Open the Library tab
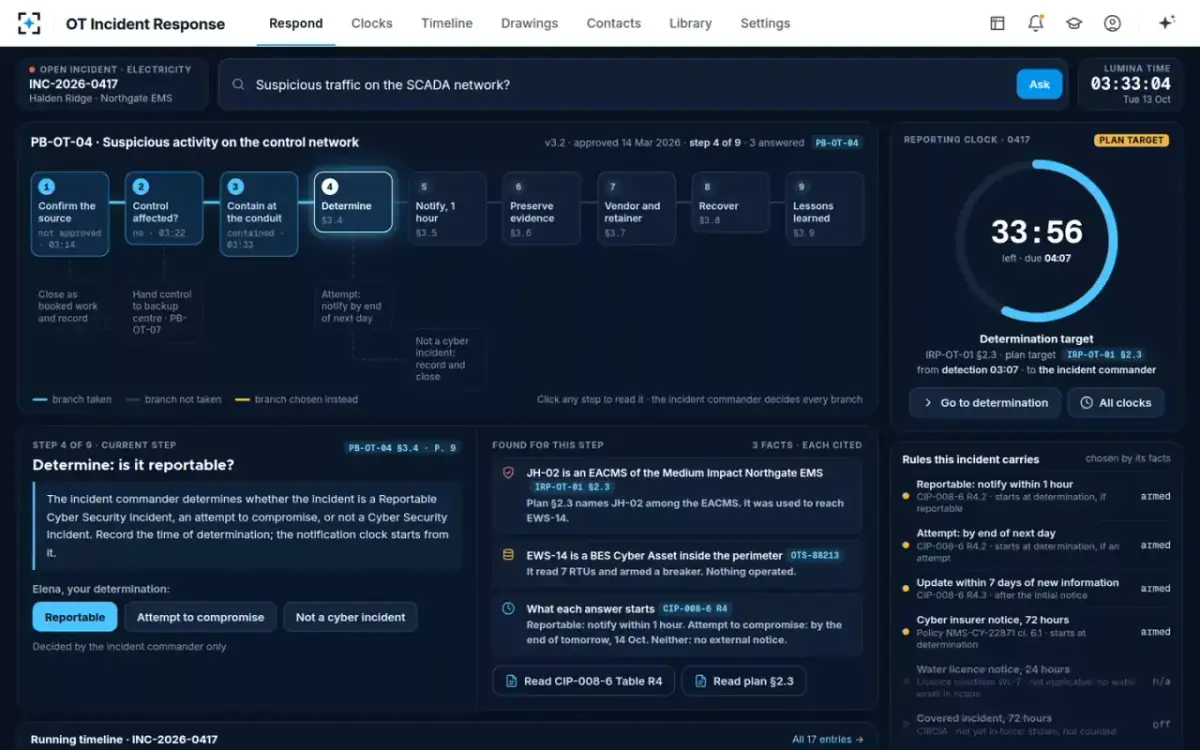1200x750 pixels. [691, 23]
